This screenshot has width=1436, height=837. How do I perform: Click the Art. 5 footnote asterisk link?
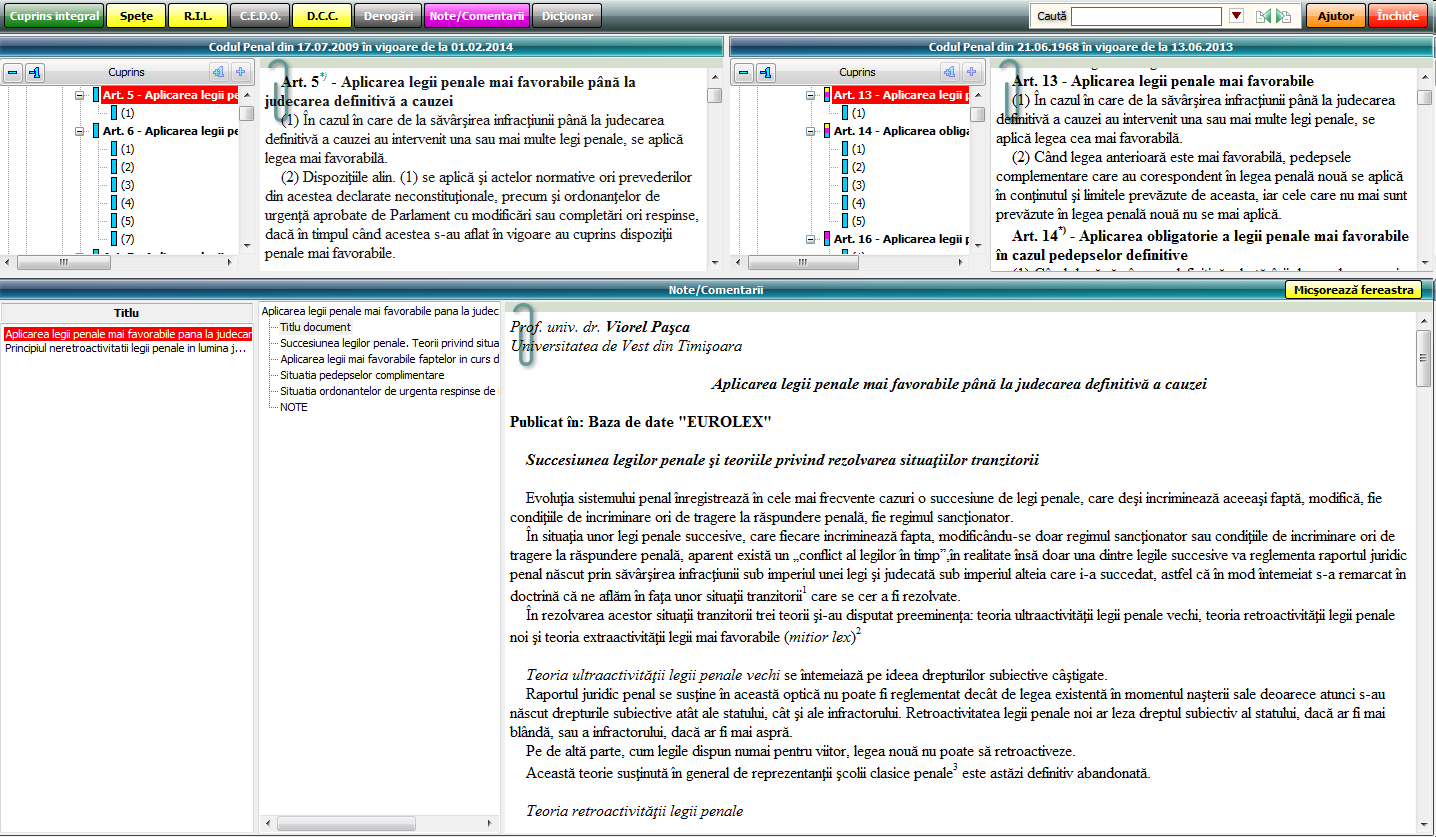[323, 77]
